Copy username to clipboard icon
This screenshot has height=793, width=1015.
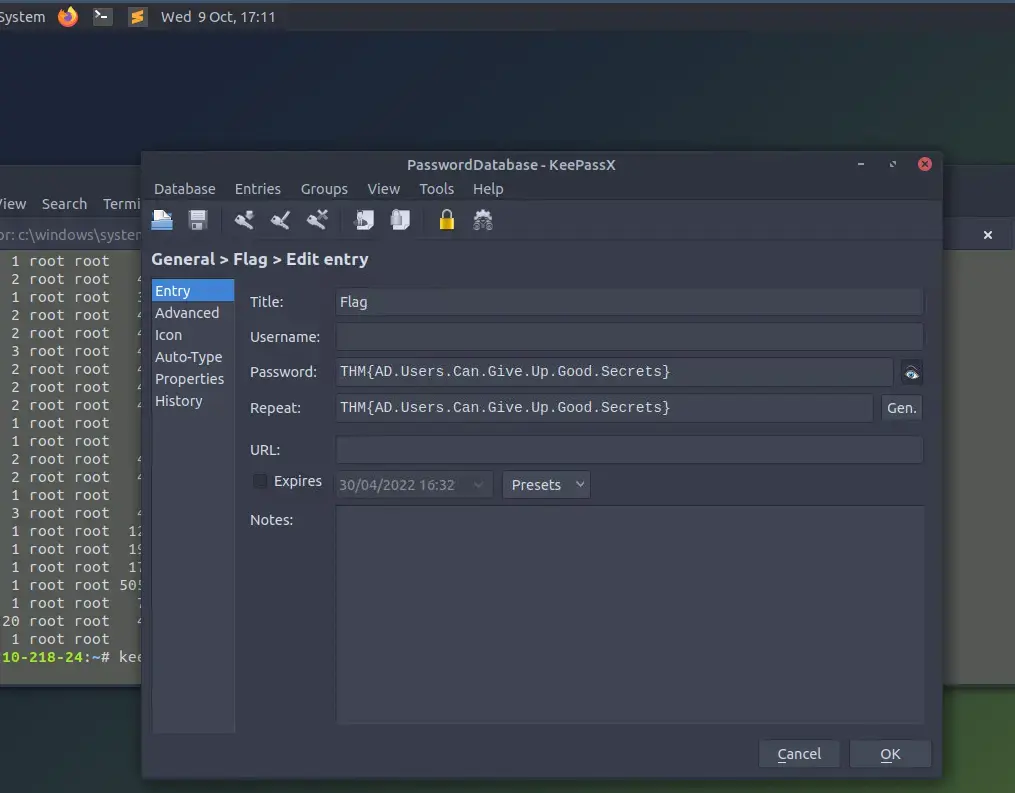(x=364, y=220)
